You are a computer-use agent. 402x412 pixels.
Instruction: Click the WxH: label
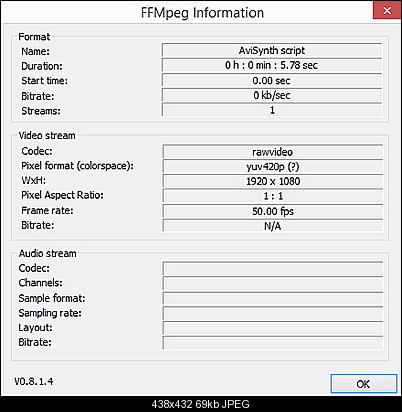34,180
